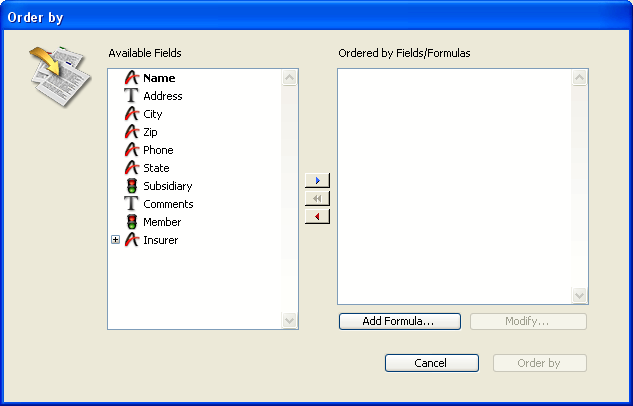Screen dimensions: 633x406
Task: Click the alpha icon beside Insurer
Action: pos(132,240)
